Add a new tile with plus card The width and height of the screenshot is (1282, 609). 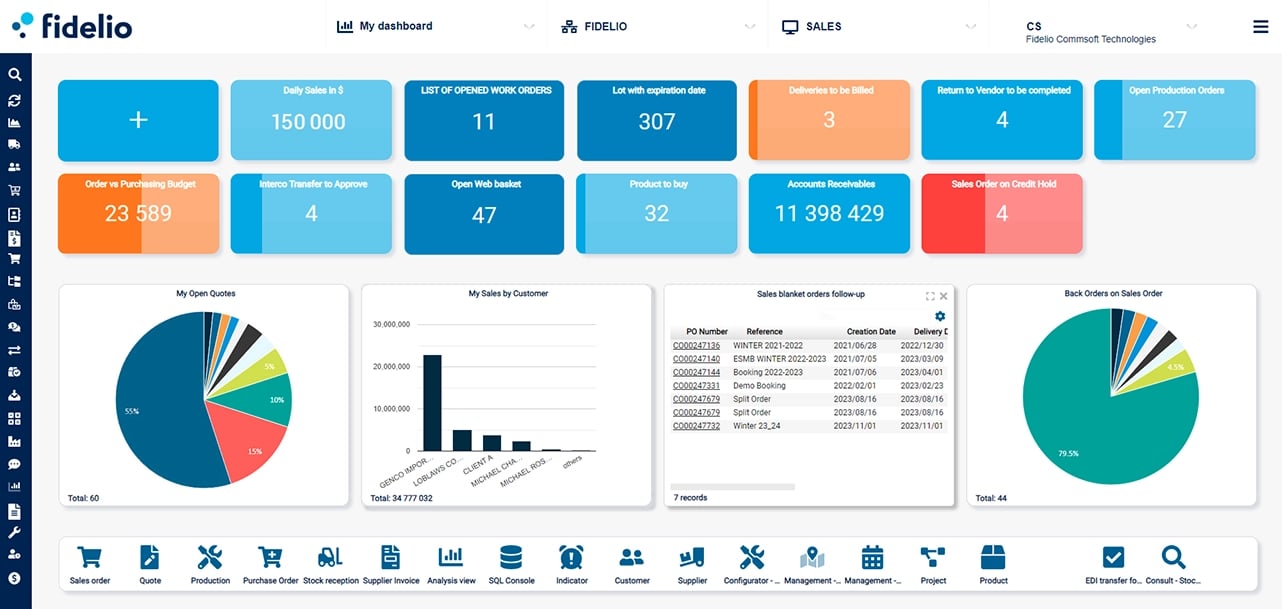138,120
